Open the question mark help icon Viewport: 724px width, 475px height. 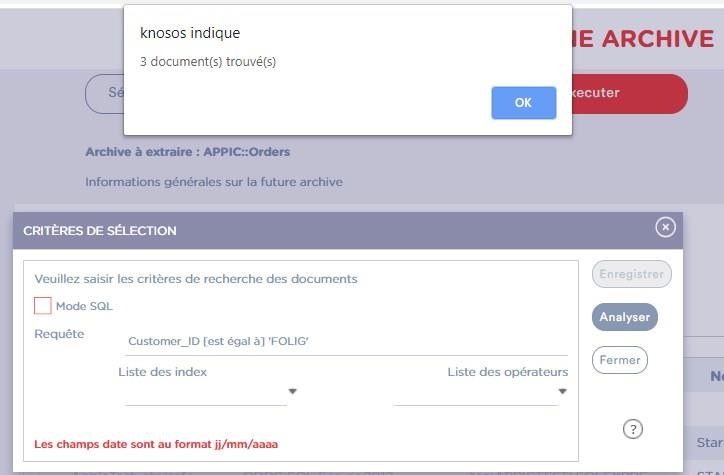pyautogui.click(x=632, y=429)
